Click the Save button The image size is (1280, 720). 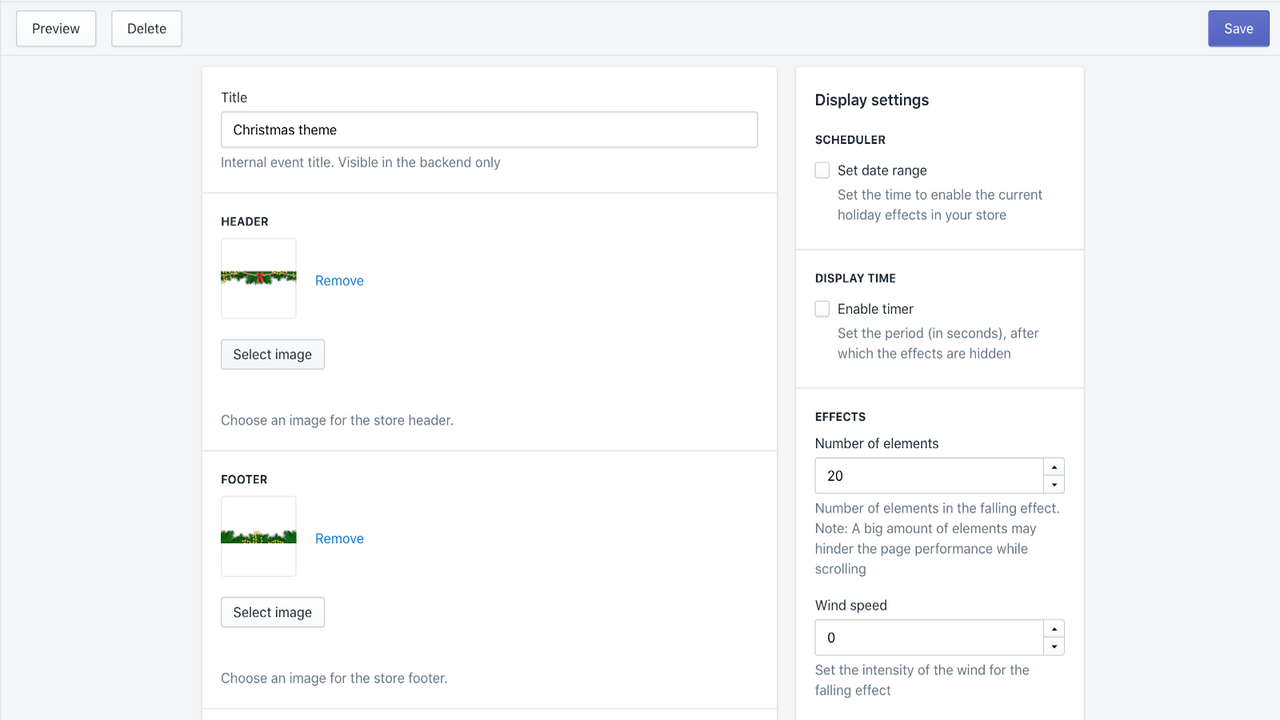[1238, 28]
